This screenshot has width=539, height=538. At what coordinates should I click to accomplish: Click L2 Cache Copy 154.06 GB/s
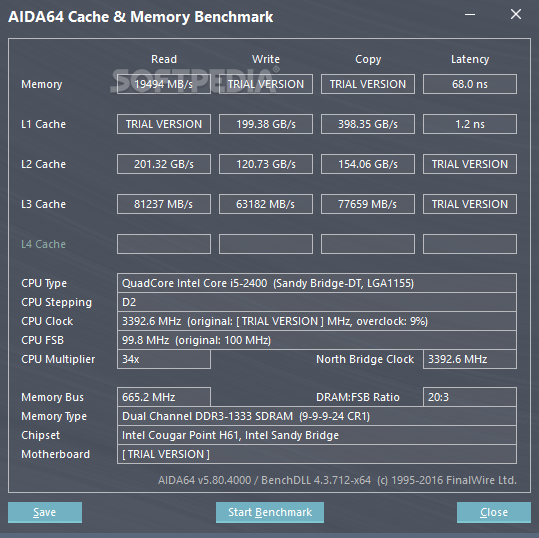(x=368, y=164)
